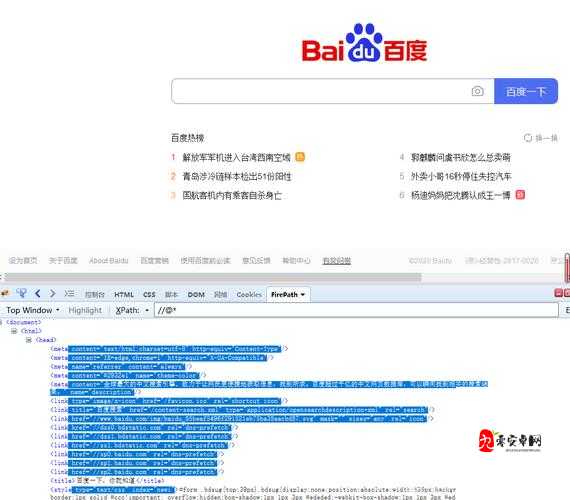Viewport: 570px width, 500px height.
Task: Open the 脚本 tab
Action: tap(171, 295)
